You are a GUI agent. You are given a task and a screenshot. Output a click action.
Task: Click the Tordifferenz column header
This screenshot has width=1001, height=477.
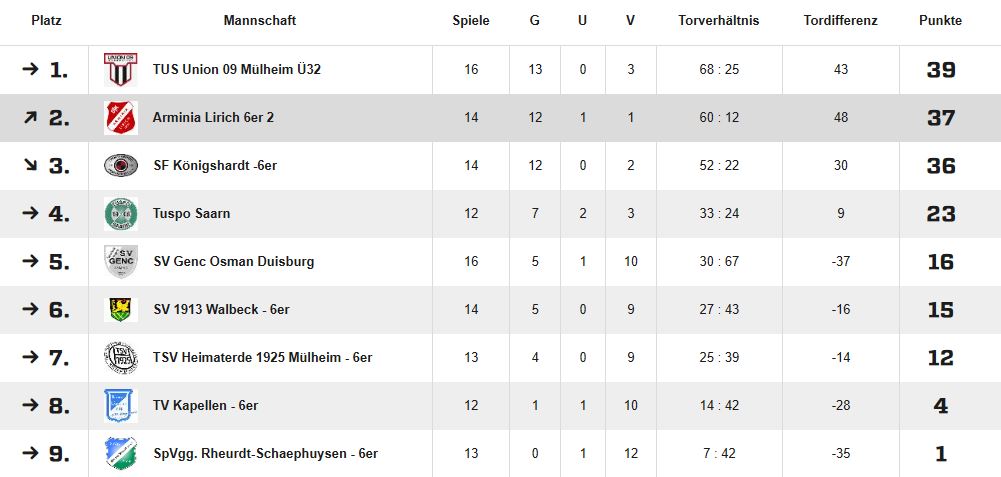pos(840,21)
